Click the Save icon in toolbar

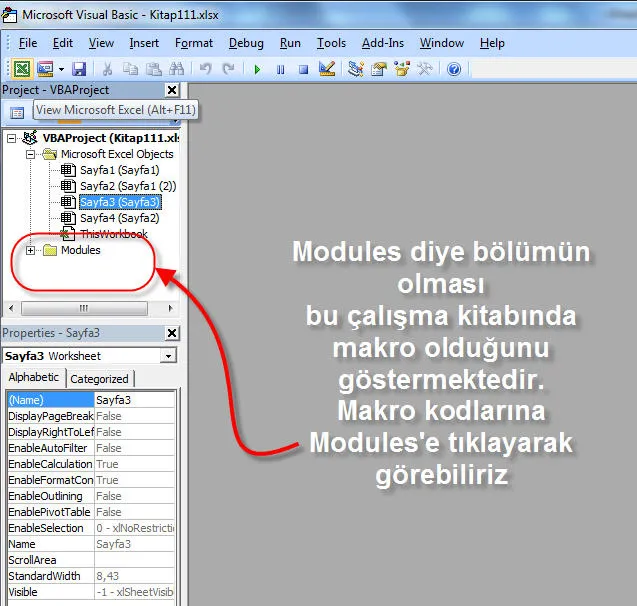(x=79, y=69)
